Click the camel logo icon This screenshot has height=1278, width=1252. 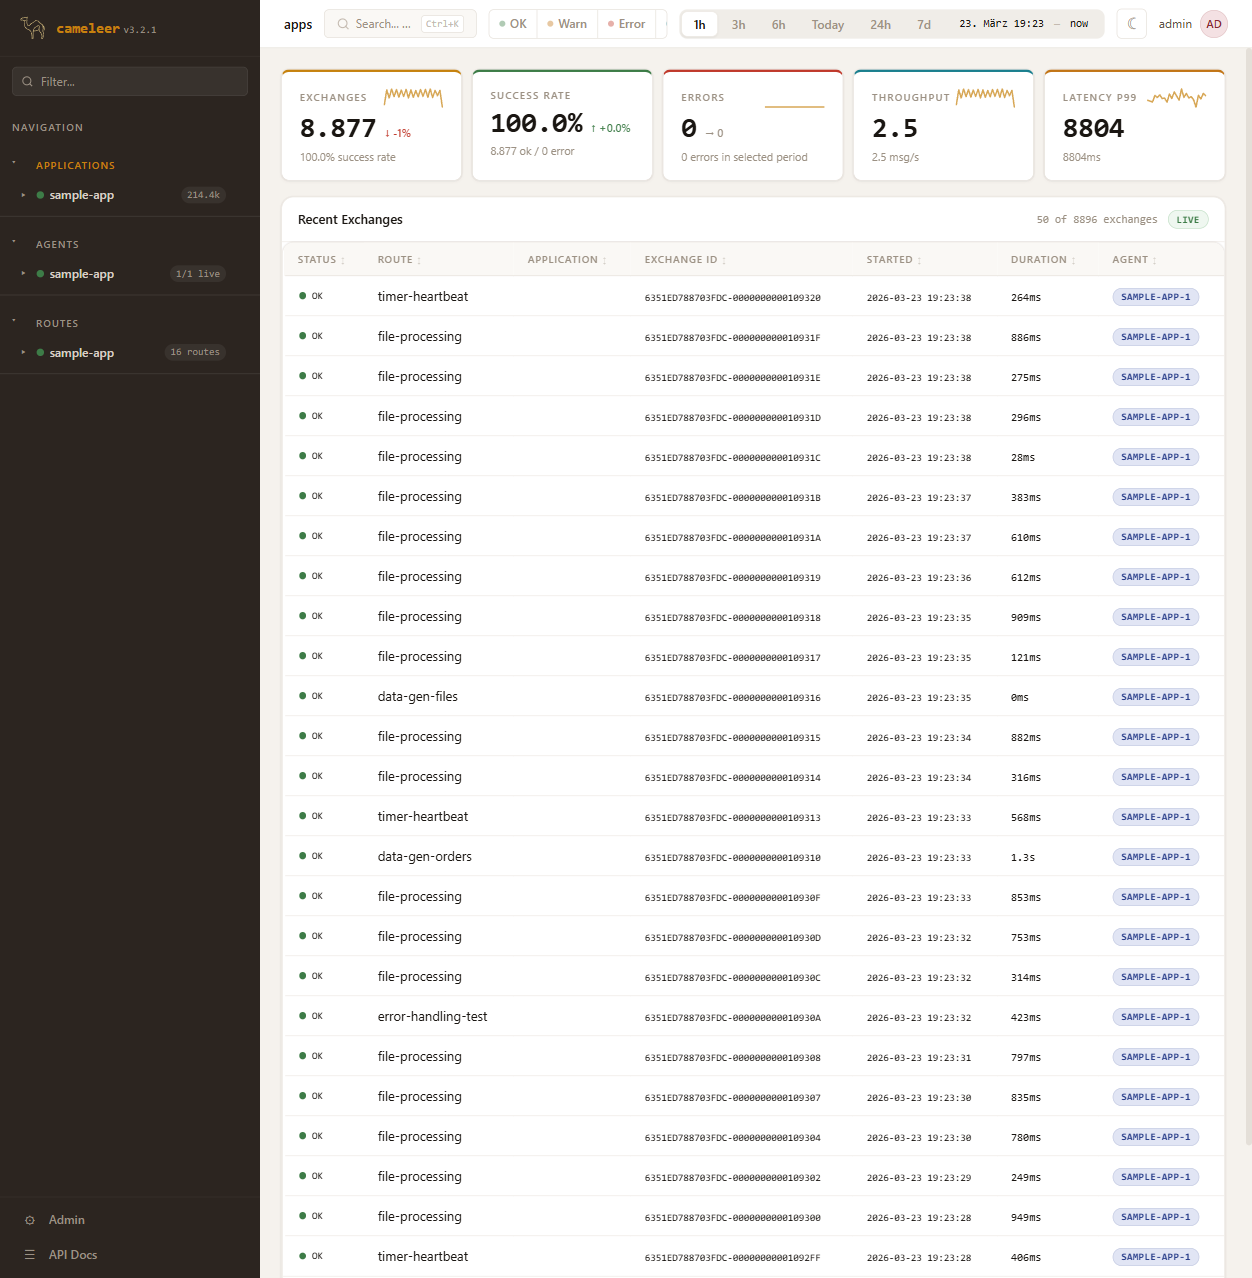pos(33,28)
